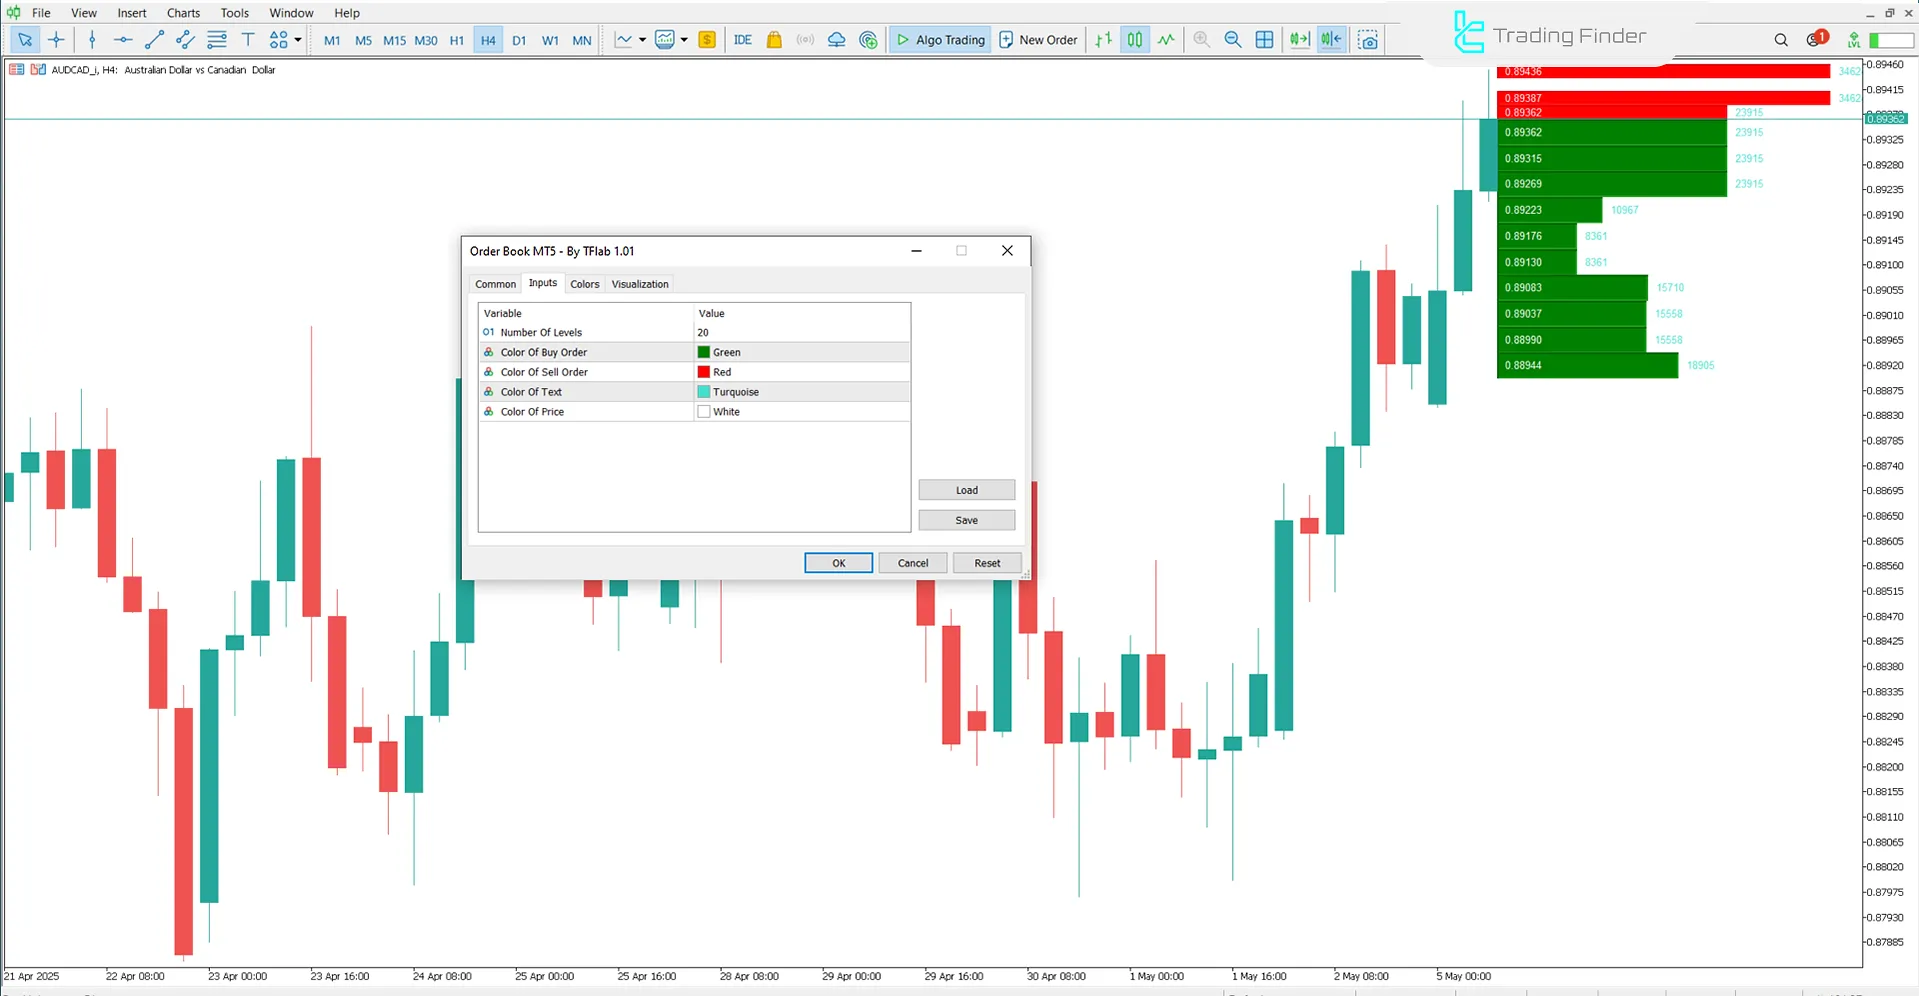
Task: Expand the geometric shapes dropdown
Action: (x=297, y=40)
